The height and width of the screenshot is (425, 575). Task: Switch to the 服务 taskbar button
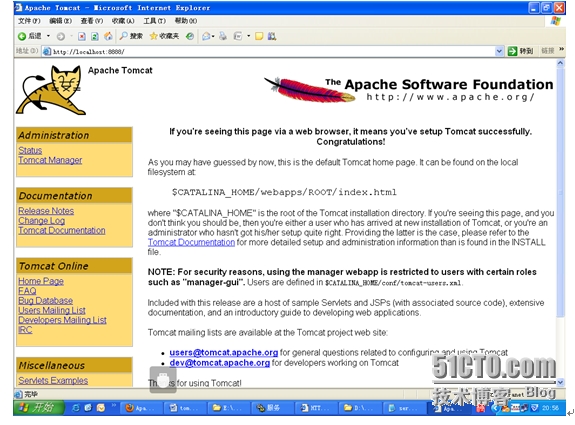pyautogui.click(x=272, y=408)
